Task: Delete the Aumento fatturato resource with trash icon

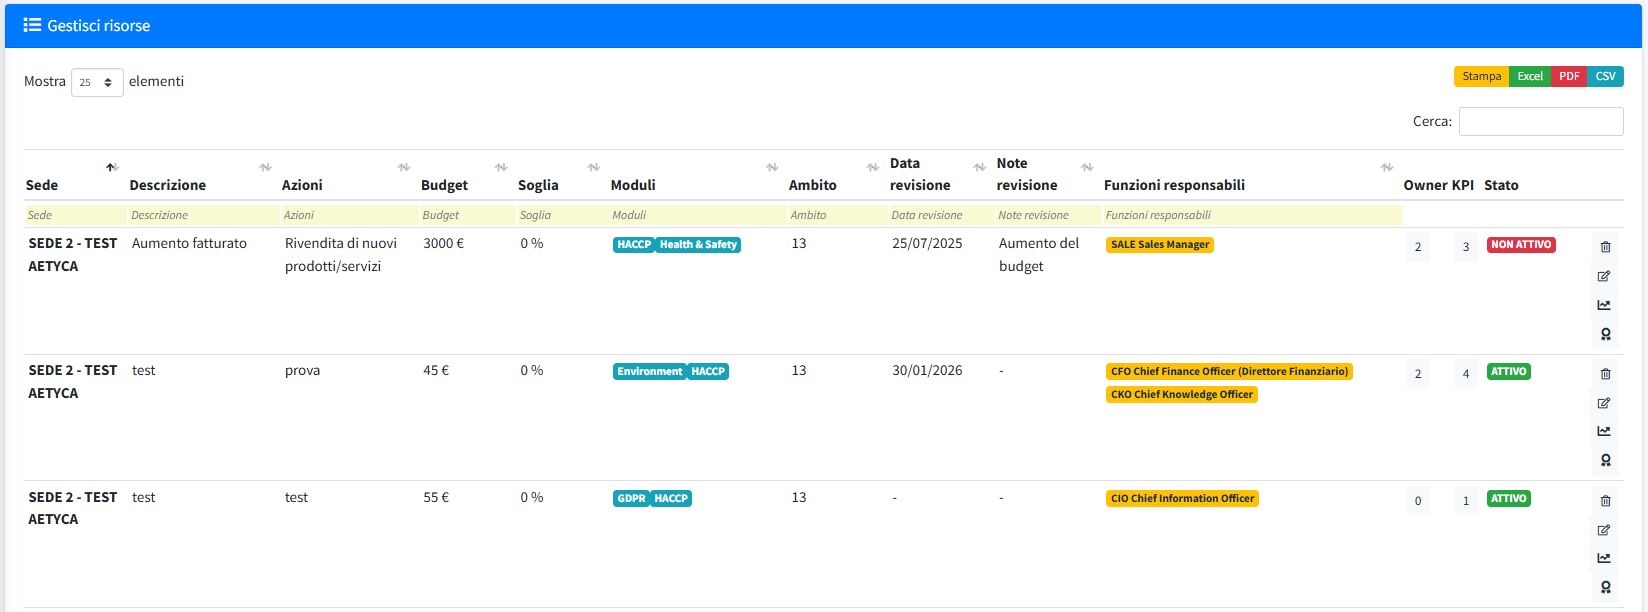Action: tap(1605, 247)
